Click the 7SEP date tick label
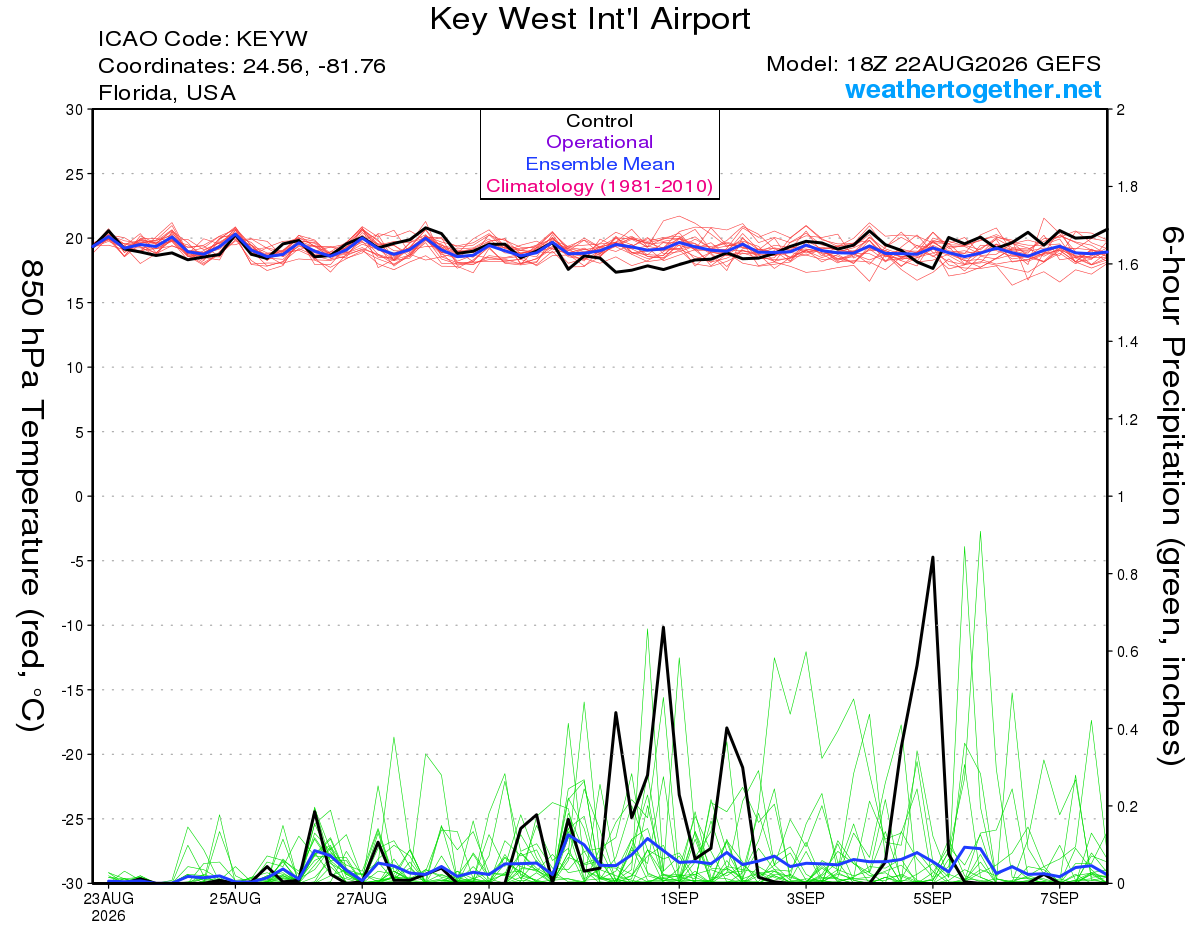The height and width of the screenshot is (927, 1200). point(1060,898)
